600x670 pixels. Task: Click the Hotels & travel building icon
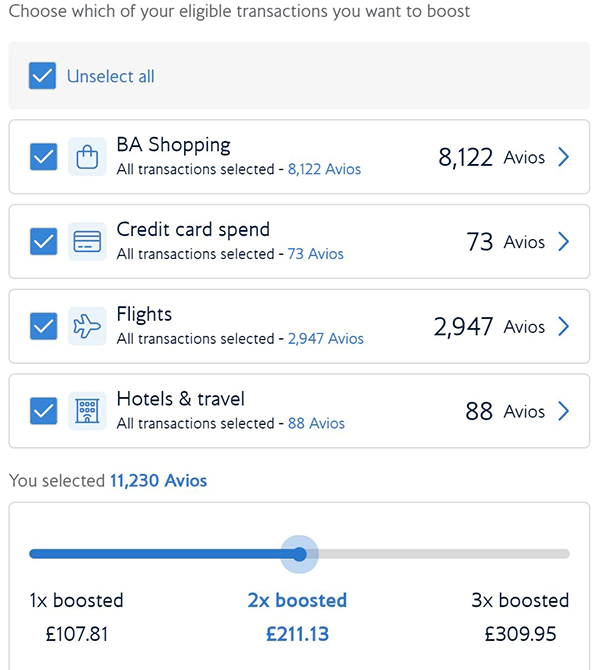pos(87,411)
